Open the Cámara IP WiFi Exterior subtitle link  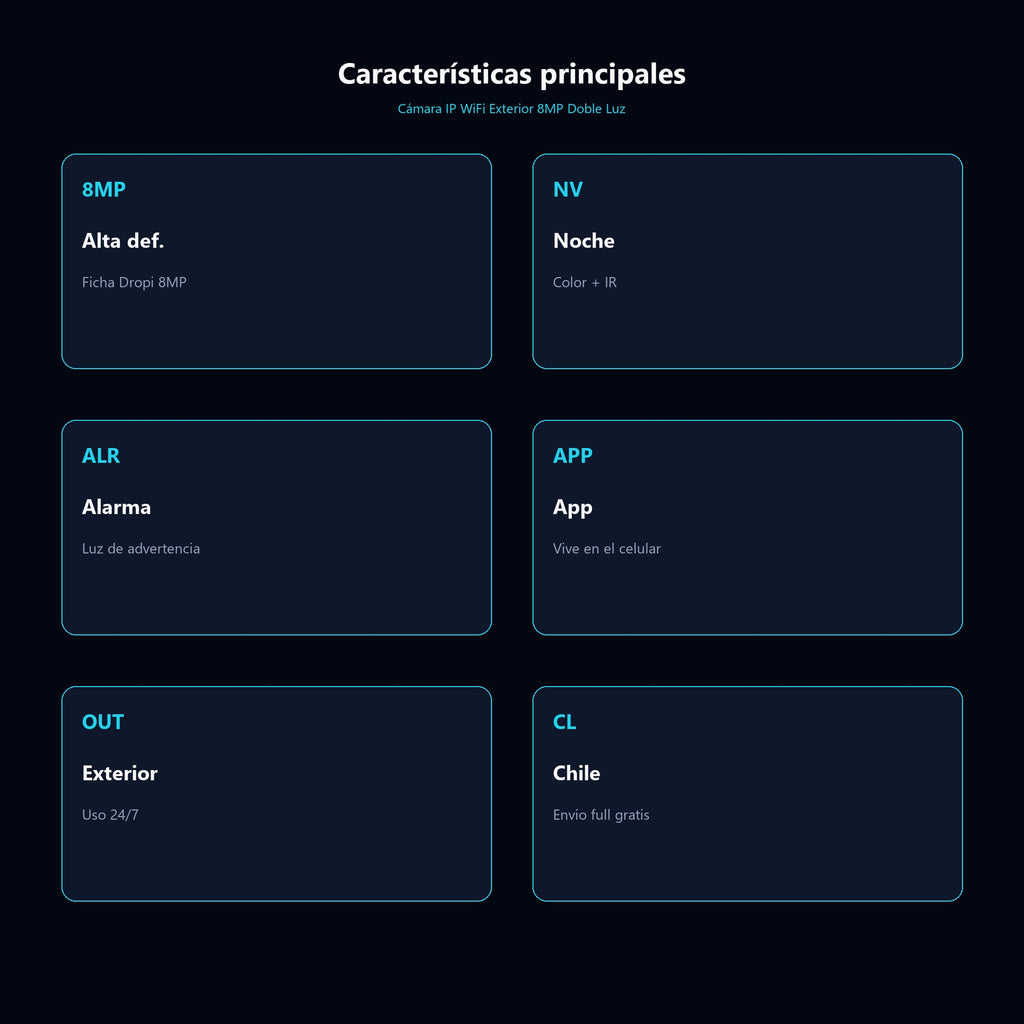coord(511,108)
